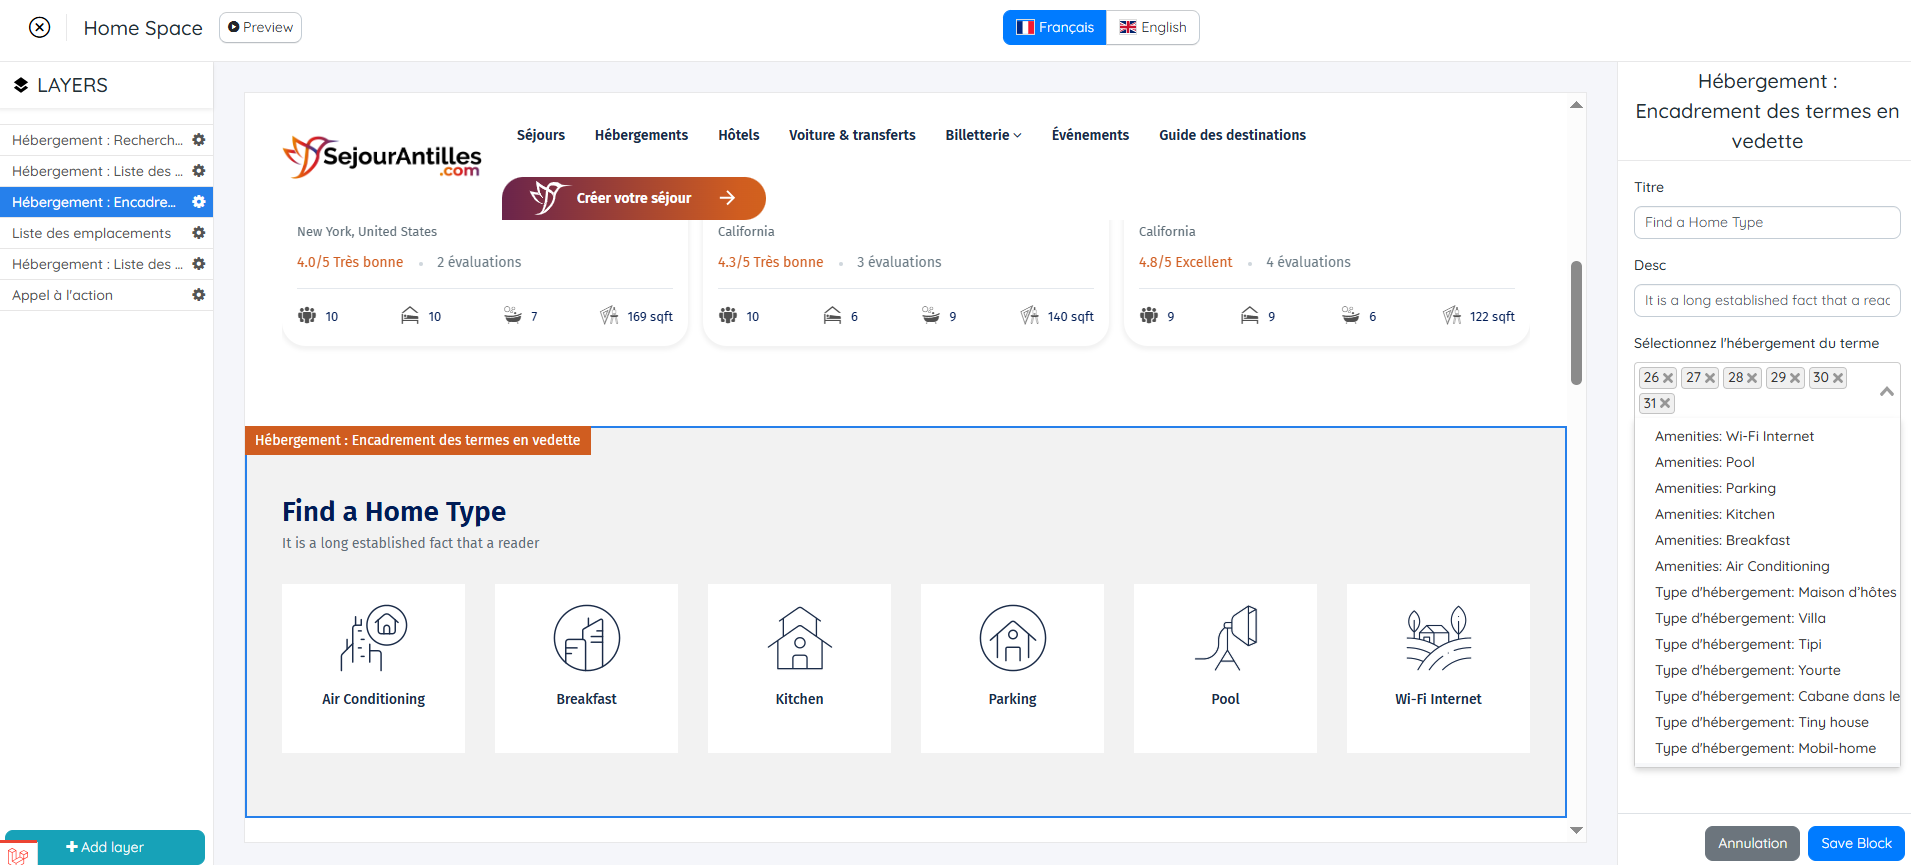Remove tag 26 from selected terms
Screen dimensions: 1911x865
(x=1668, y=378)
